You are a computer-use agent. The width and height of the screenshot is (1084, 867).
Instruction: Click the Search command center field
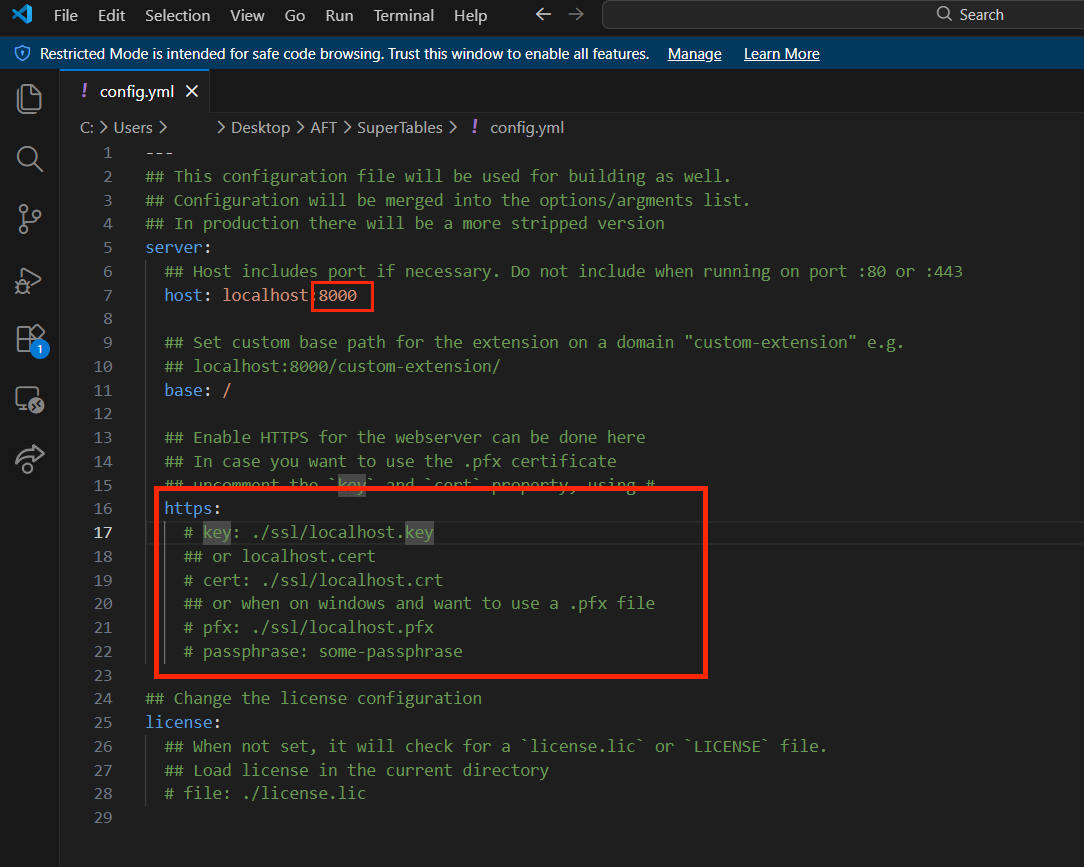843,15
